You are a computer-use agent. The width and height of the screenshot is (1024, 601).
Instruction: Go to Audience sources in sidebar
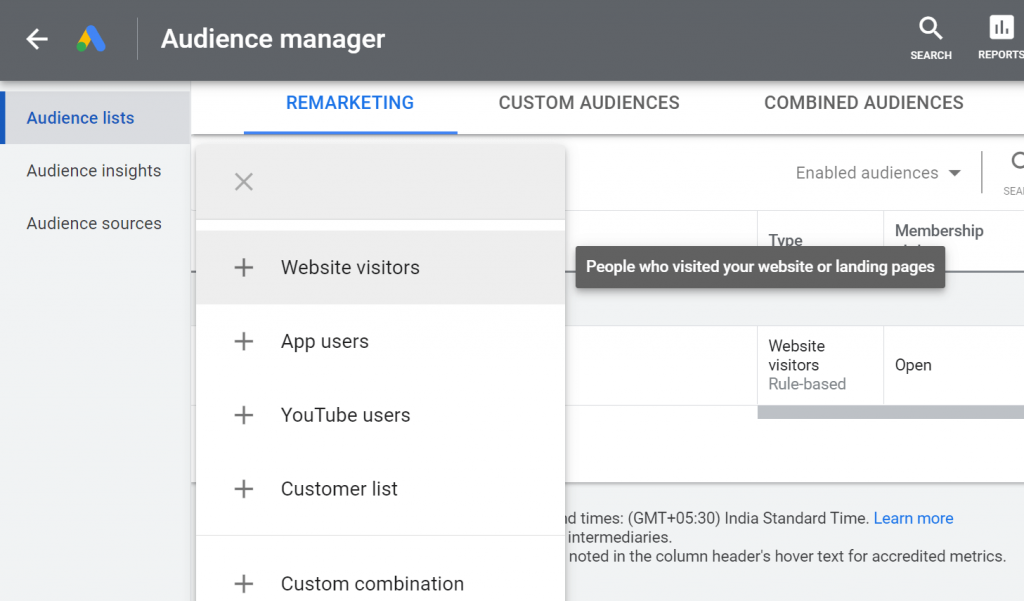[95, 223]
